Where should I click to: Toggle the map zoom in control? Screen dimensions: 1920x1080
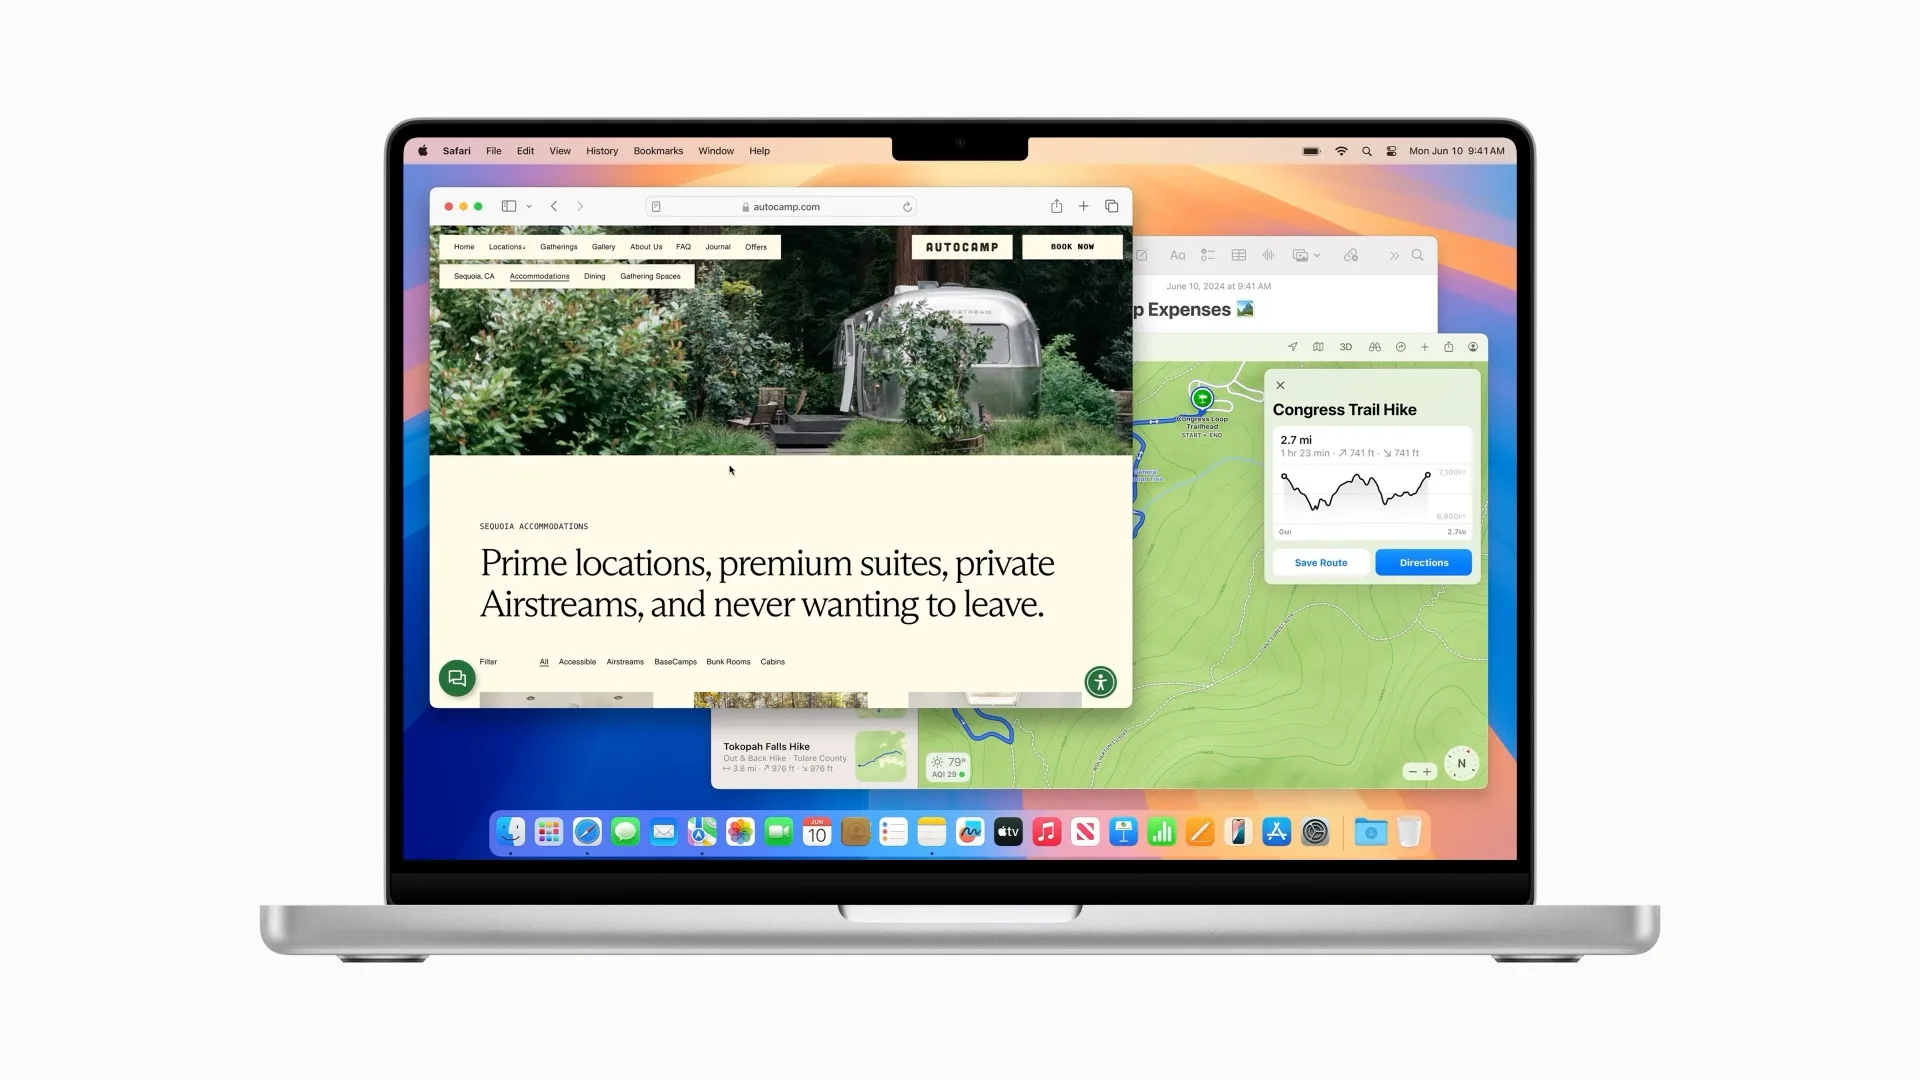pyautogui.click(x=1428, y=771)
